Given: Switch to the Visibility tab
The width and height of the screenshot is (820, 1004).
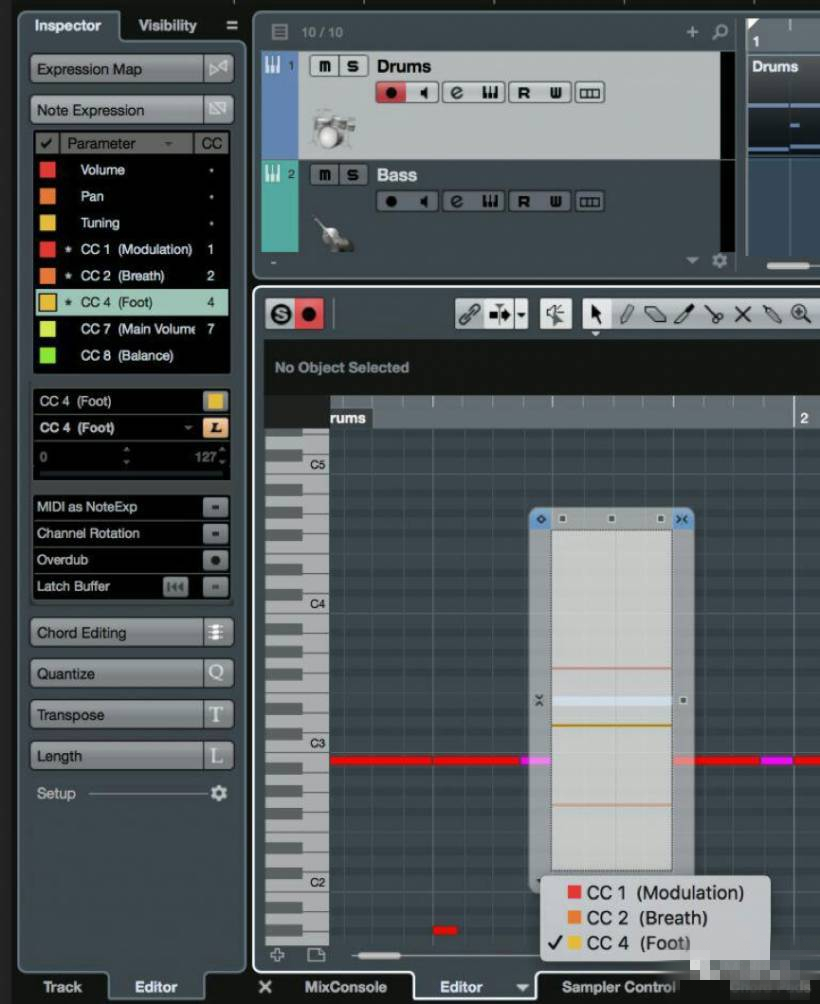Looking at the screenshot, I should (167, 25).
